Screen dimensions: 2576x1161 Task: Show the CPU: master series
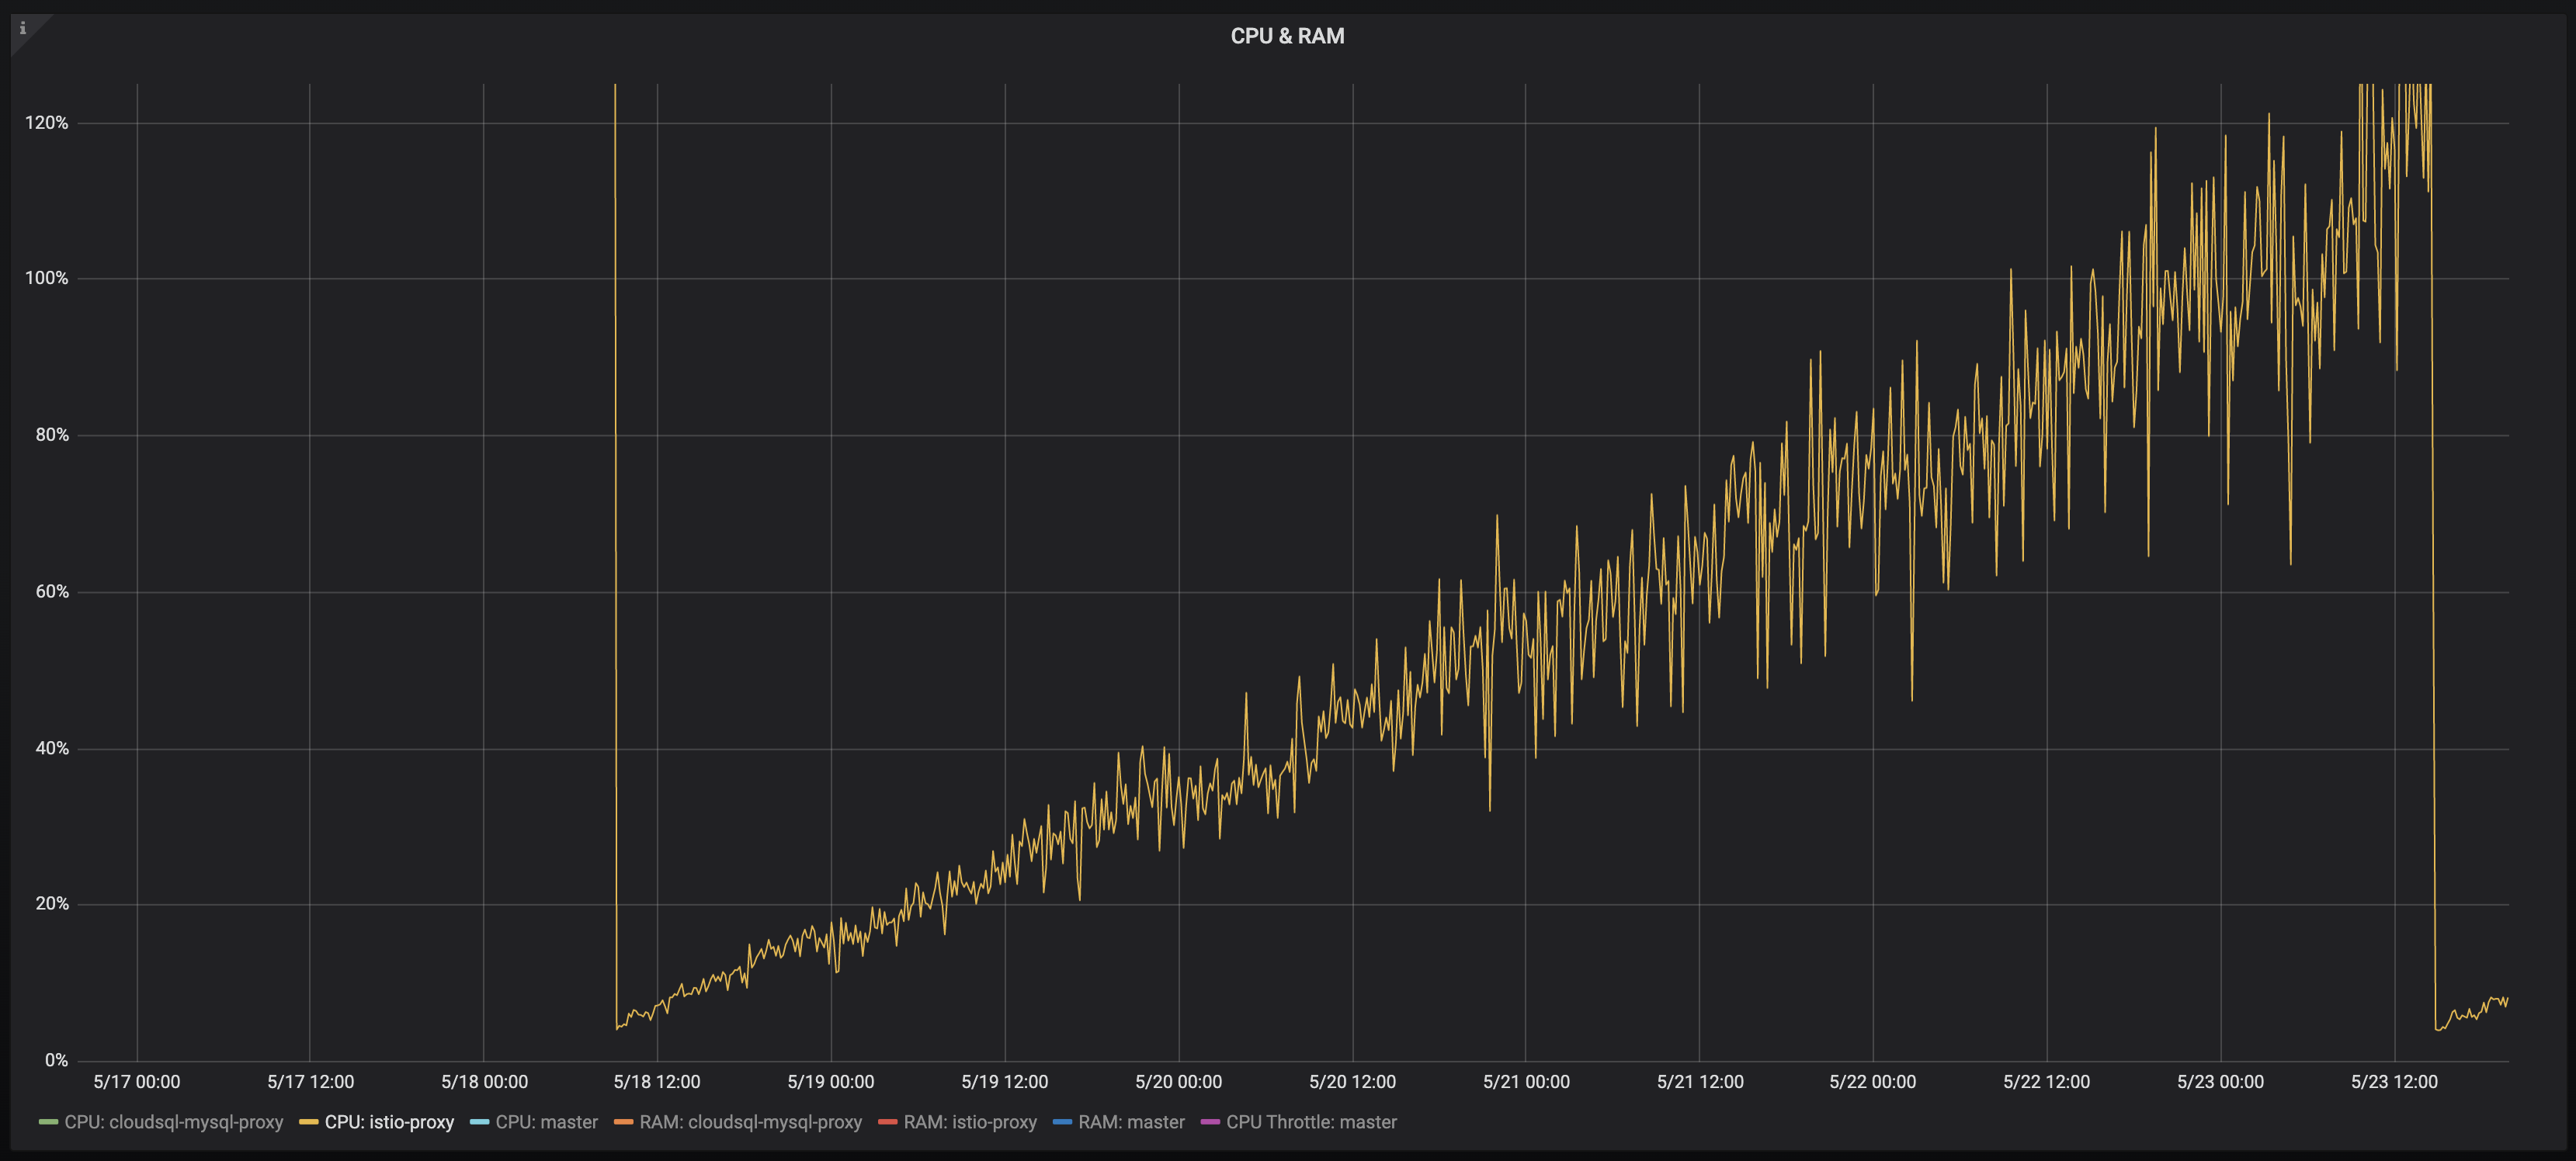coord(546,1122)
